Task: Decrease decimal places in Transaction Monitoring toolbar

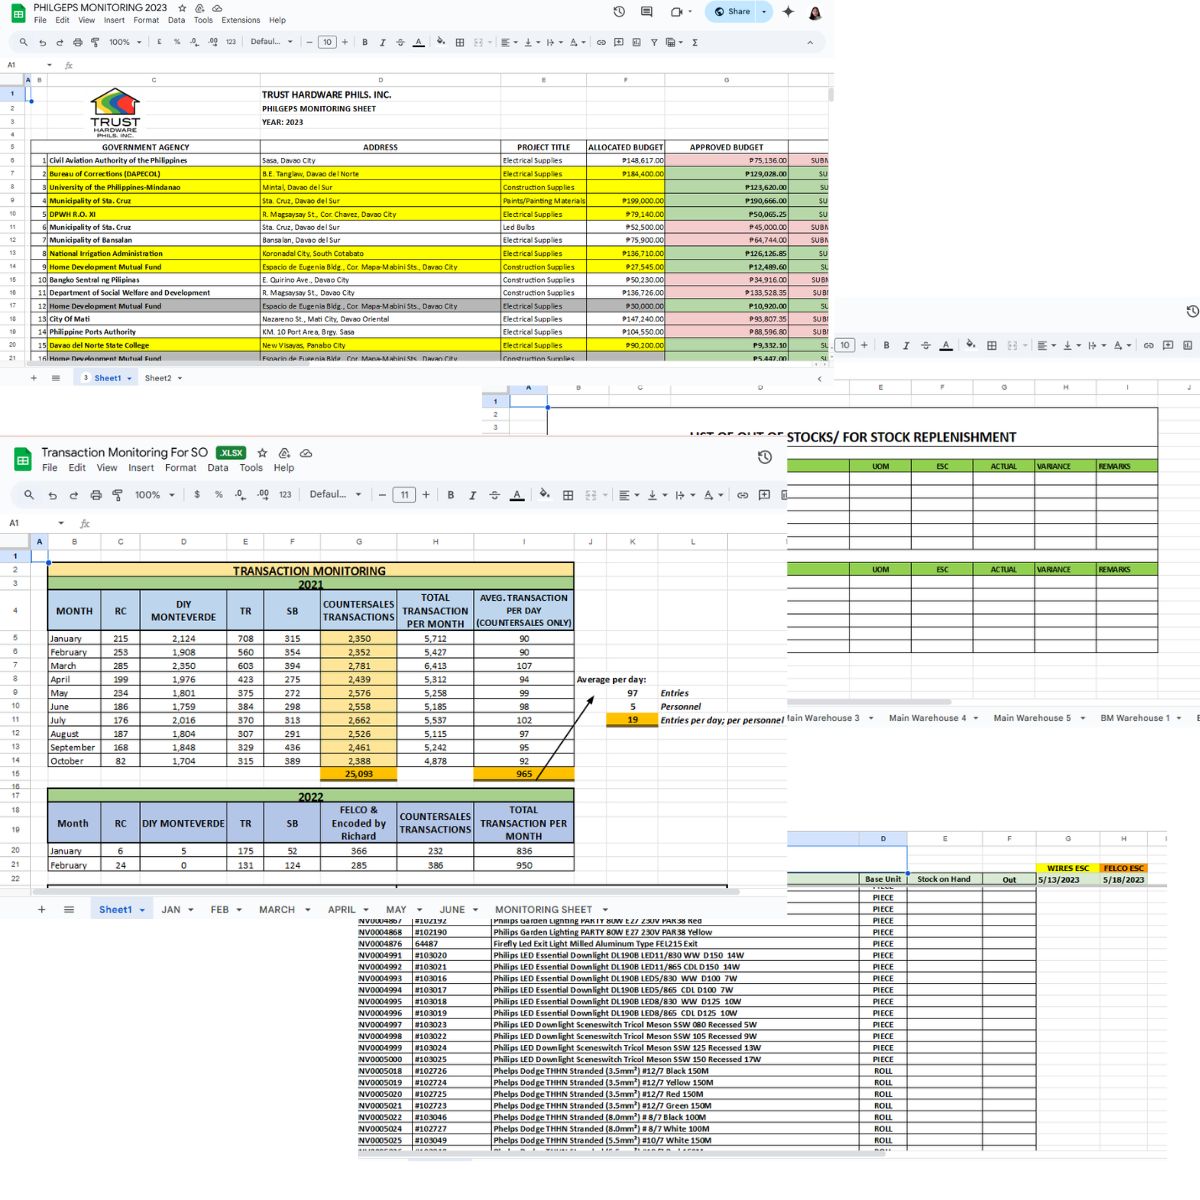Action: click(240, 495)
